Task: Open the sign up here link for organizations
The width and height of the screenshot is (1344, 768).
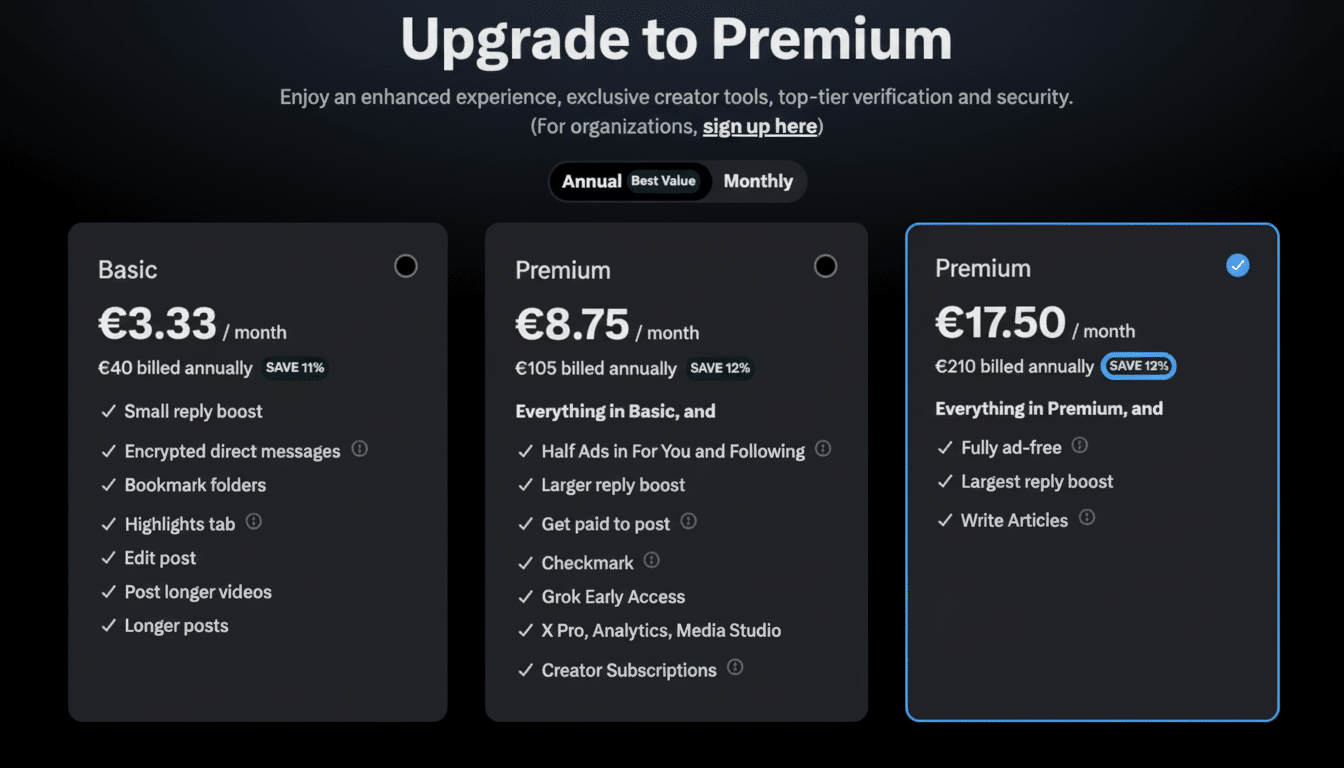Action: tap(759, 126)
